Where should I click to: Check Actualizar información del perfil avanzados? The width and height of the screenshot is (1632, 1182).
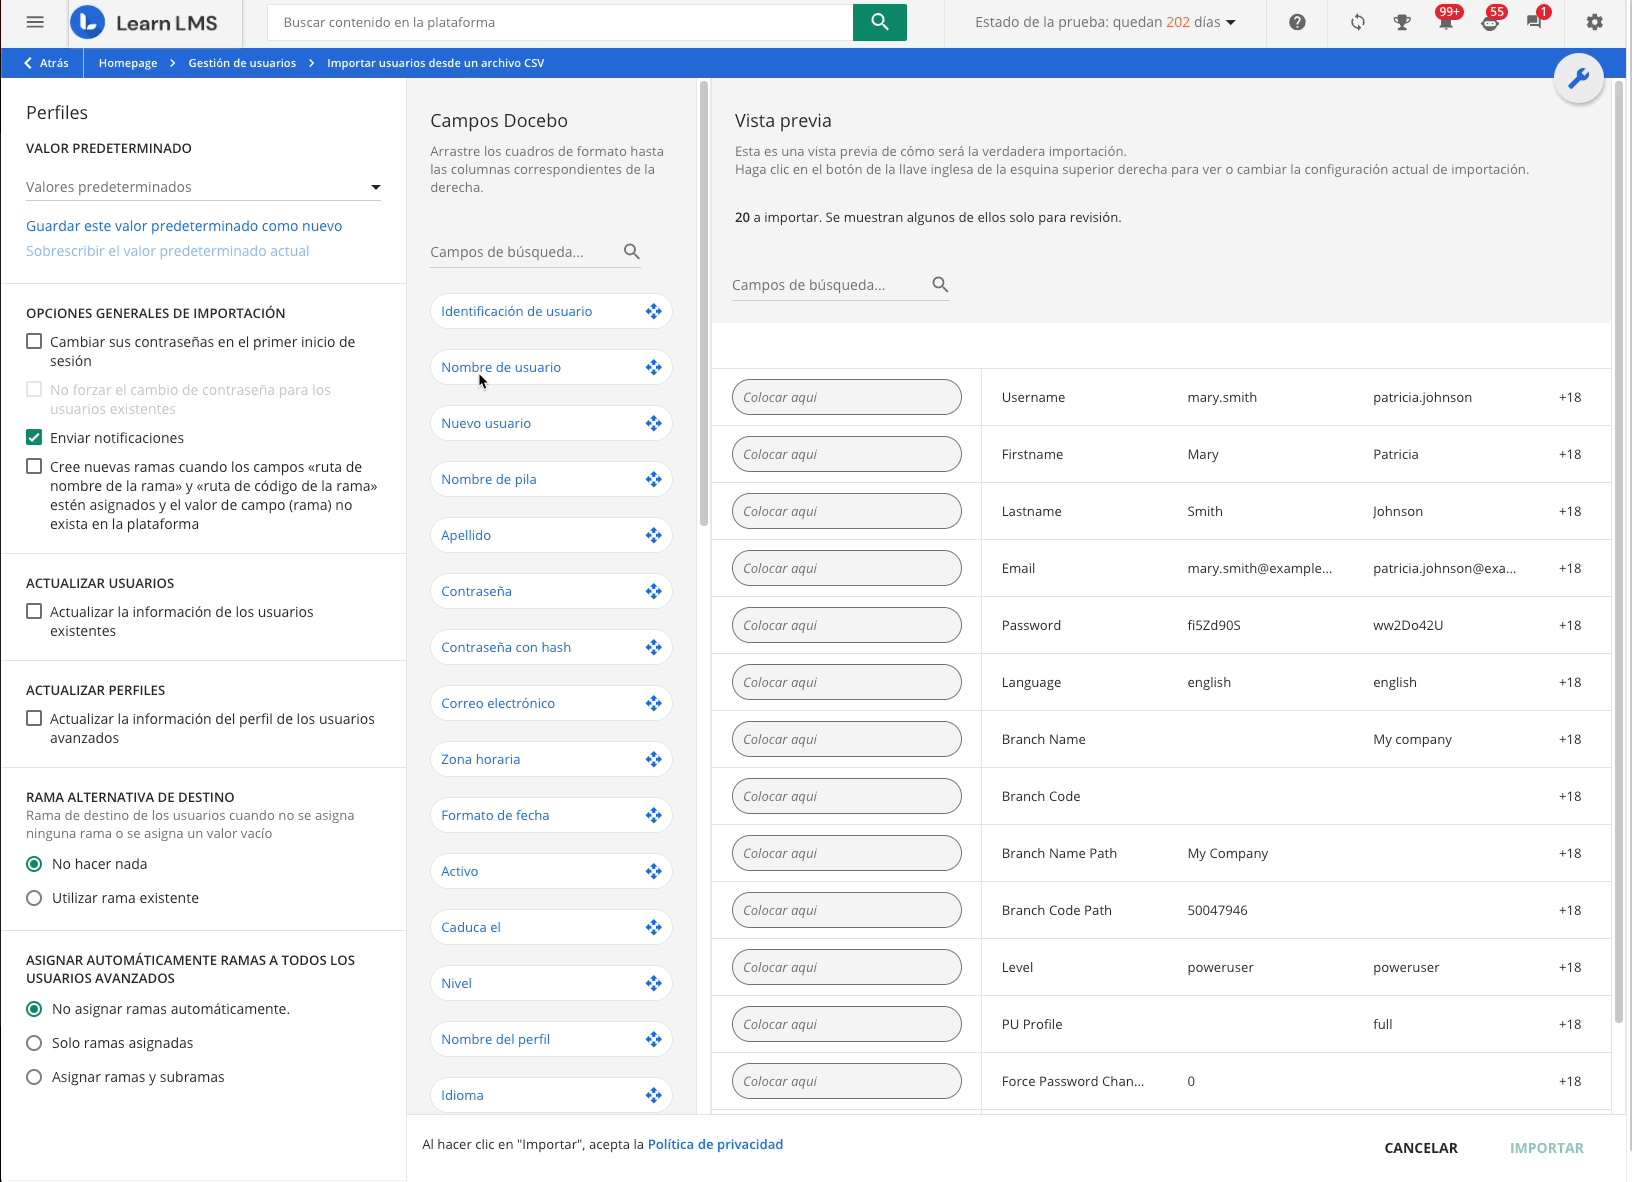tap(34, 718)
